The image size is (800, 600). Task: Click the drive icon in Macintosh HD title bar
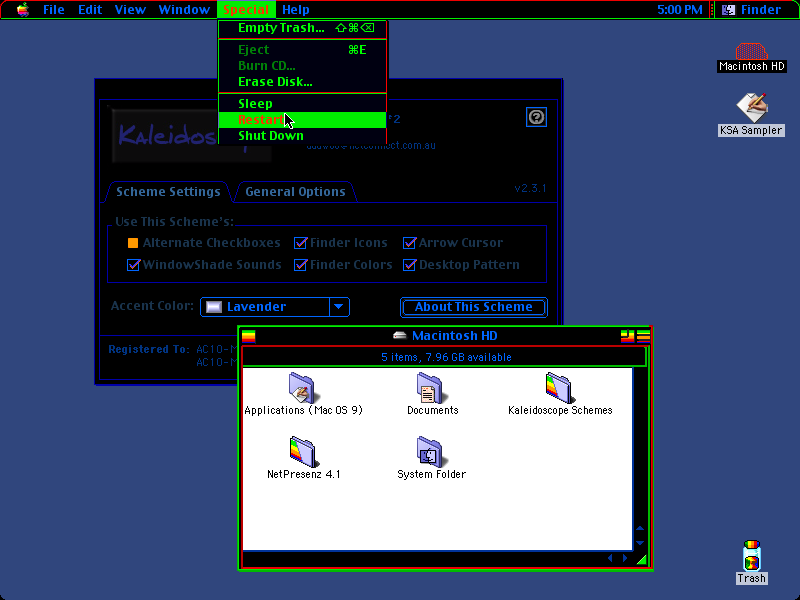coord(399,335)
